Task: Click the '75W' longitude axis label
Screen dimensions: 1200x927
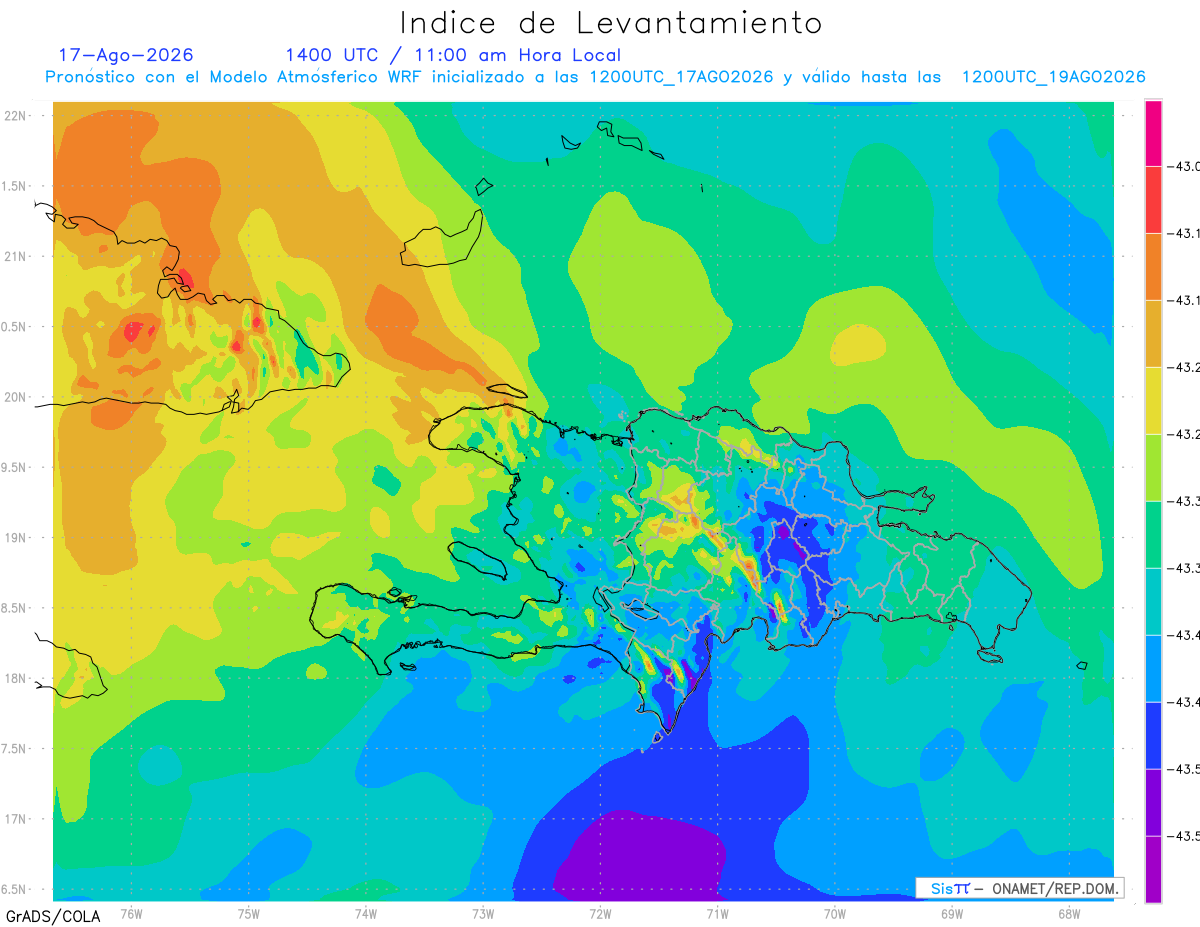Action: pos(249,913)
